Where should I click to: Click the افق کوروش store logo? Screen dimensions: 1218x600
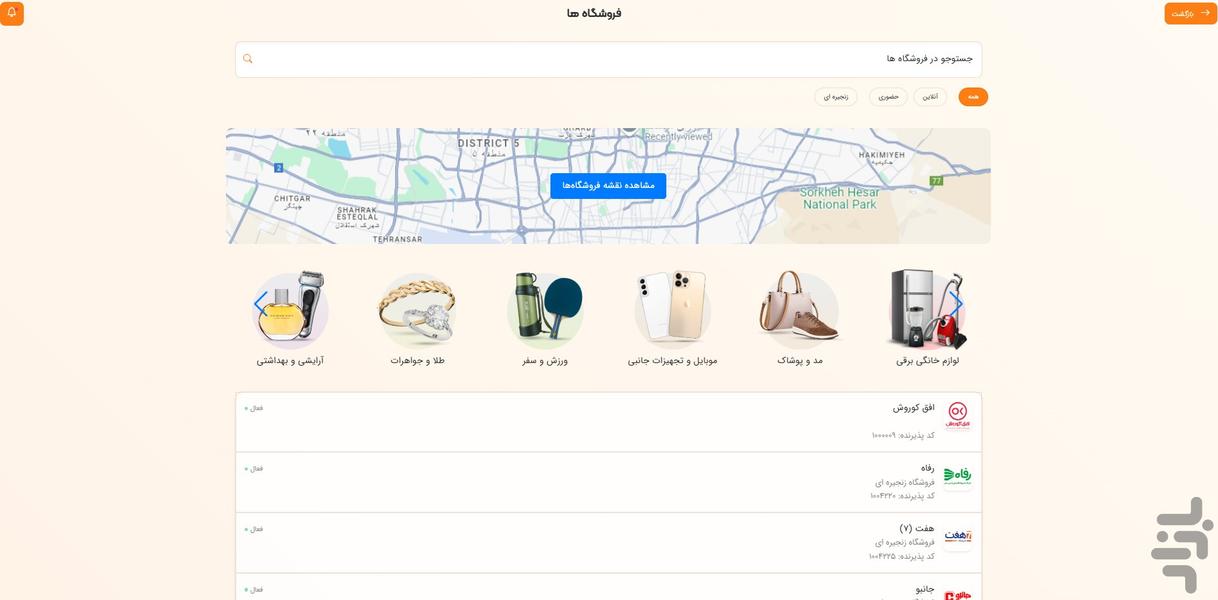click(x=958, y=415)
